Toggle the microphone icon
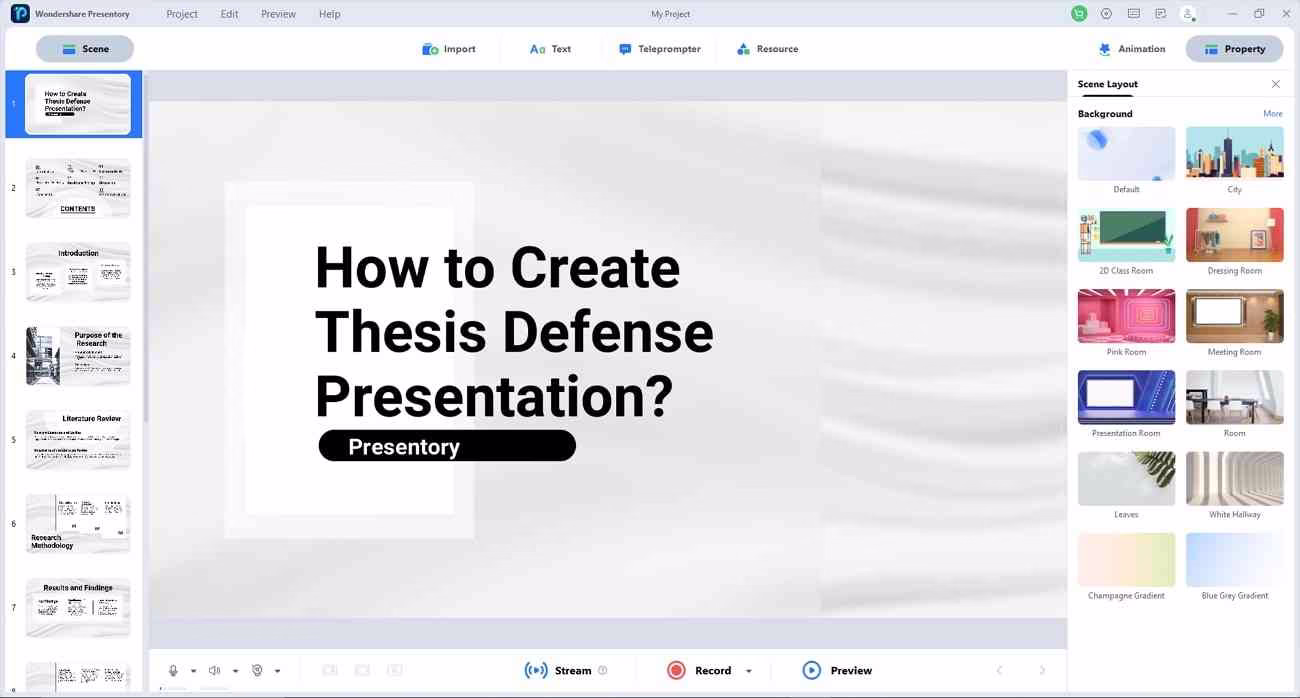This screenshot has height=698, width=1300. [173, 671]
